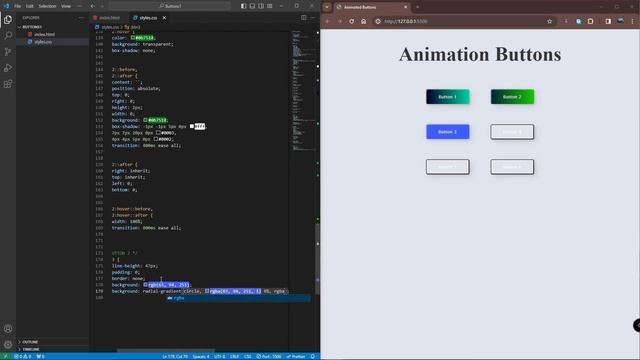Toggle the bottom panel layout icon
Image resolution: width=640 pixels, height=360 pixels.
click(x=252, y=6)
